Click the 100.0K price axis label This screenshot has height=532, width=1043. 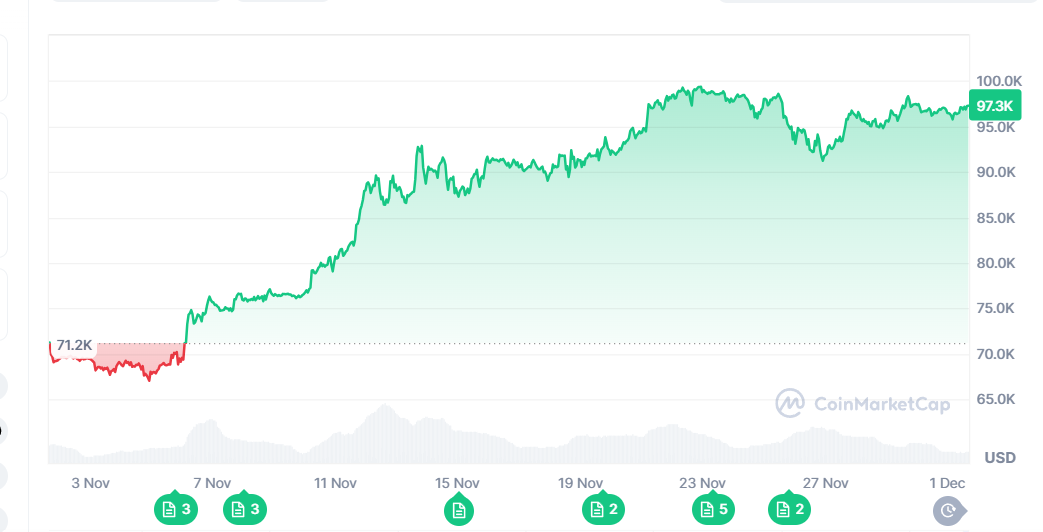tap(998, 81)
